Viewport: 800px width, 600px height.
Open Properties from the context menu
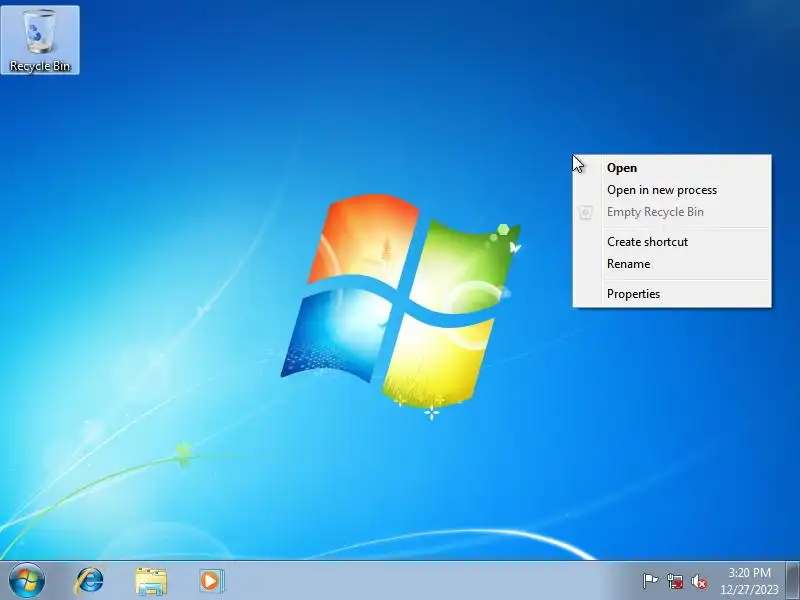pos(672,294)
